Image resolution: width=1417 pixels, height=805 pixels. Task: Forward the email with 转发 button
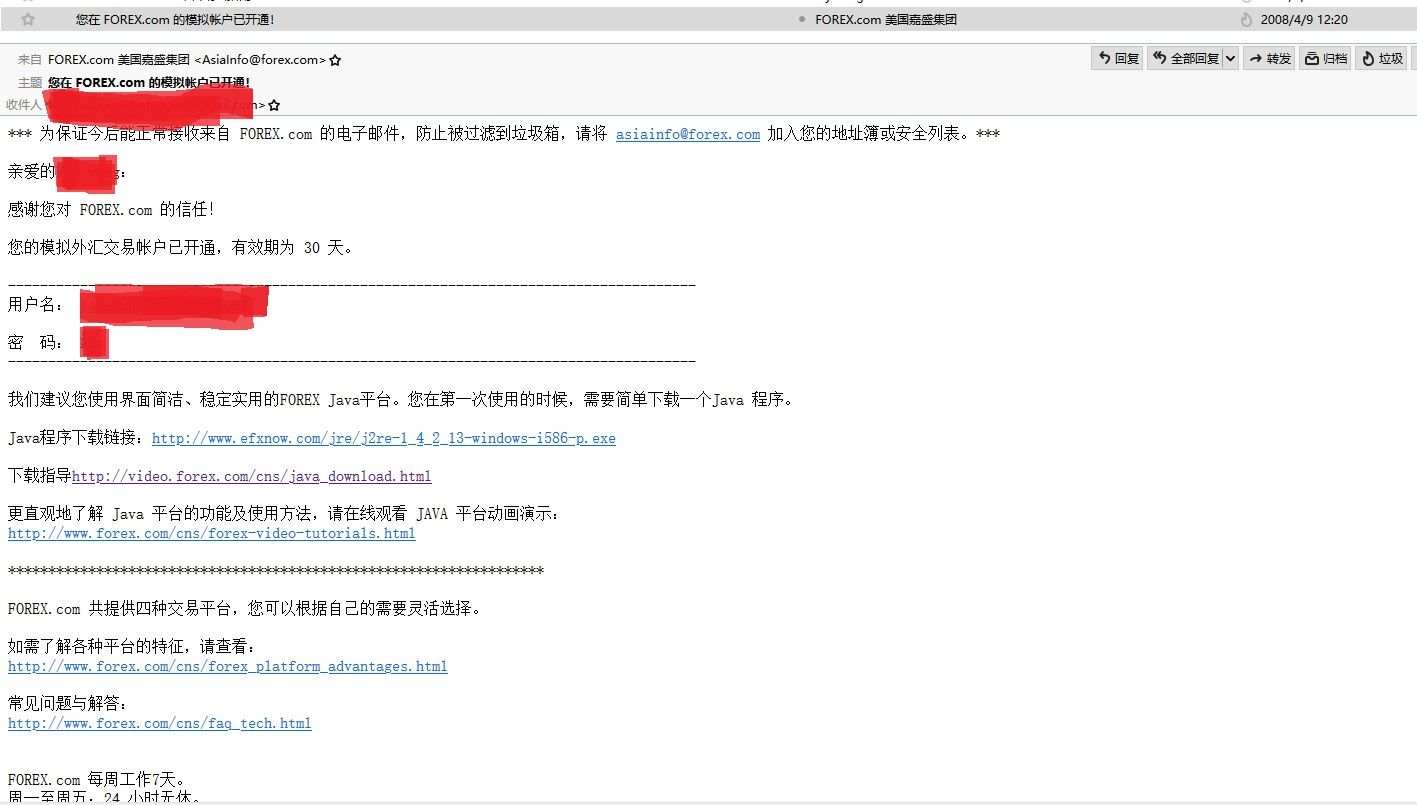pos(1268,58)
